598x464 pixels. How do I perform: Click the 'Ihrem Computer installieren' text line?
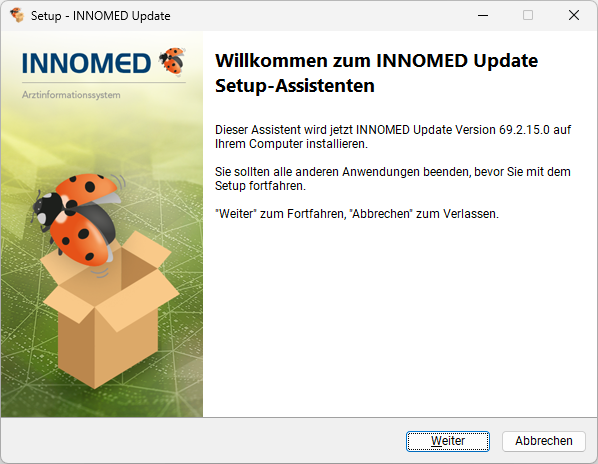pyautogui.click(x=291, y=144)
